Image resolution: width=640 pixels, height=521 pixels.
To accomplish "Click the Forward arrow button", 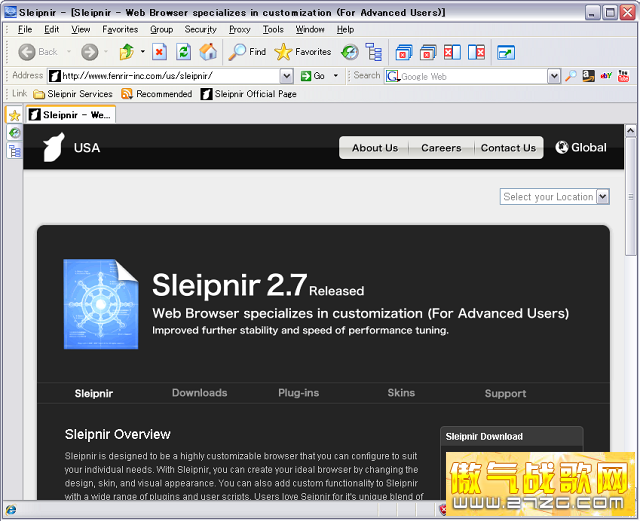I will coord(89,52).
